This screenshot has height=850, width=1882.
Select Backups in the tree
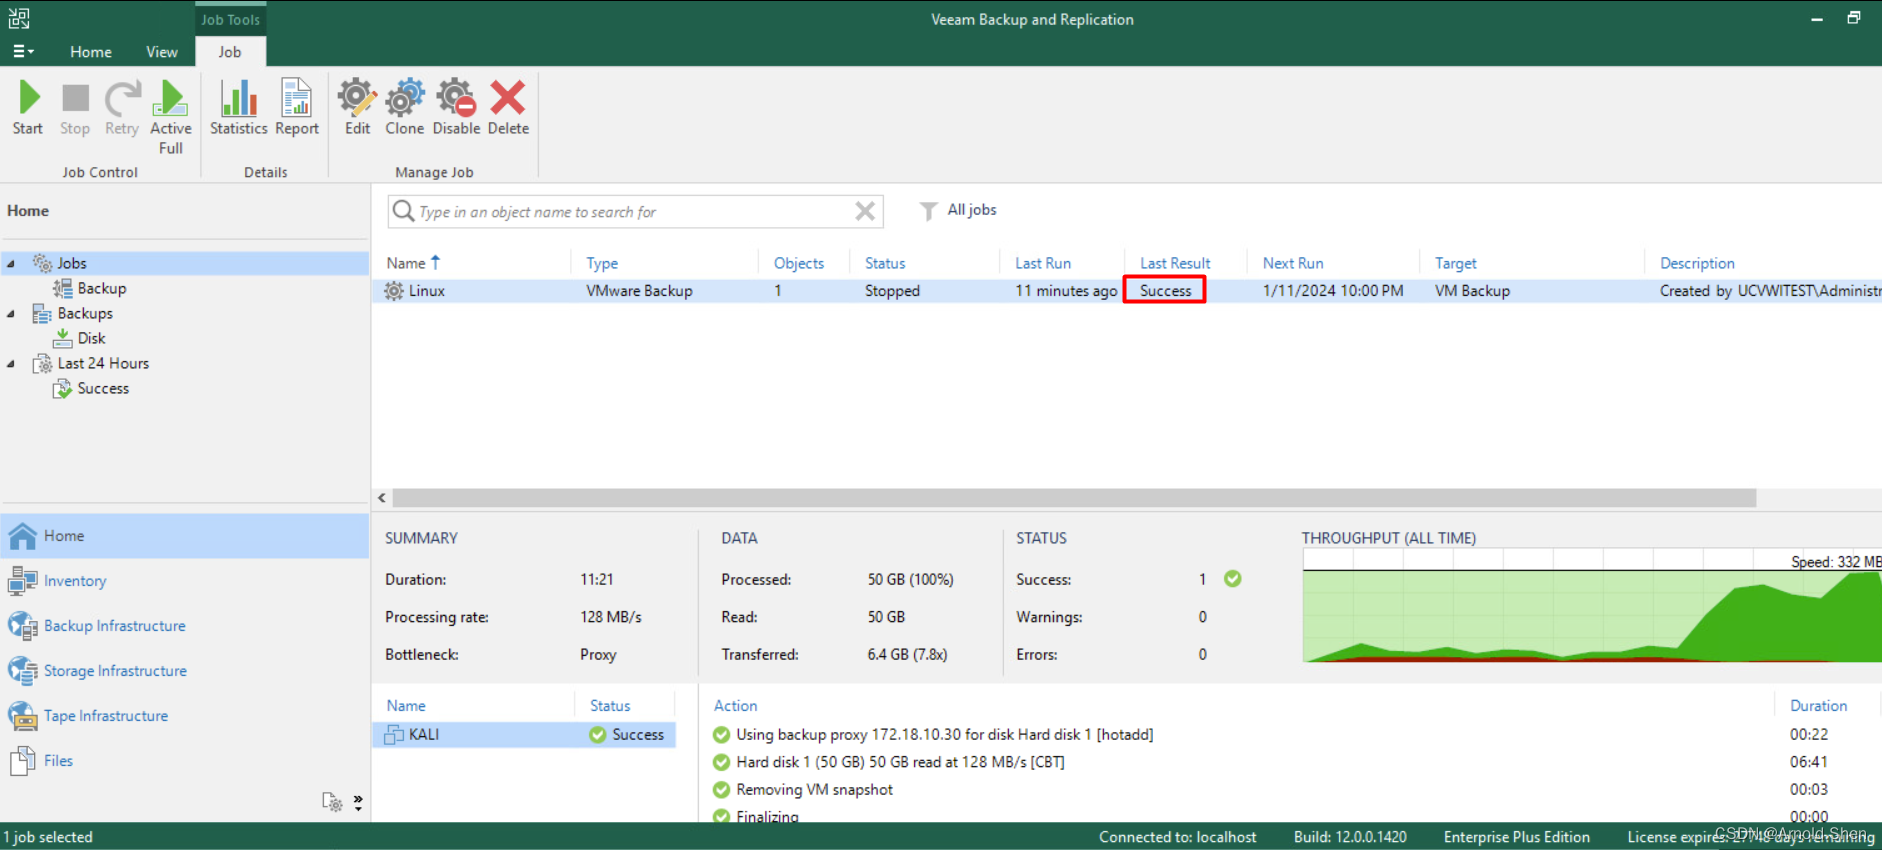pyautogui.click(x=85, y=313)
